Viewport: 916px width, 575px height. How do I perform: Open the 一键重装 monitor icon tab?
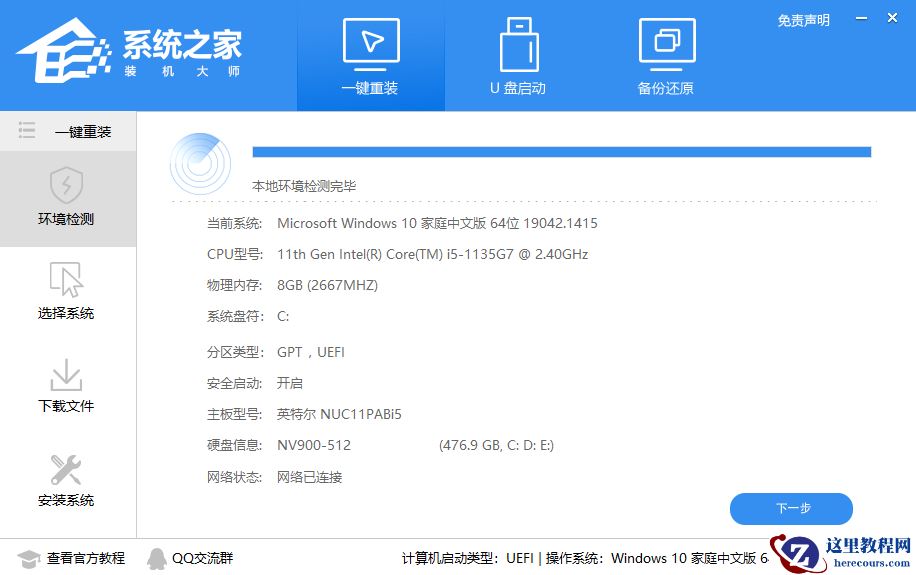(370, 56)
